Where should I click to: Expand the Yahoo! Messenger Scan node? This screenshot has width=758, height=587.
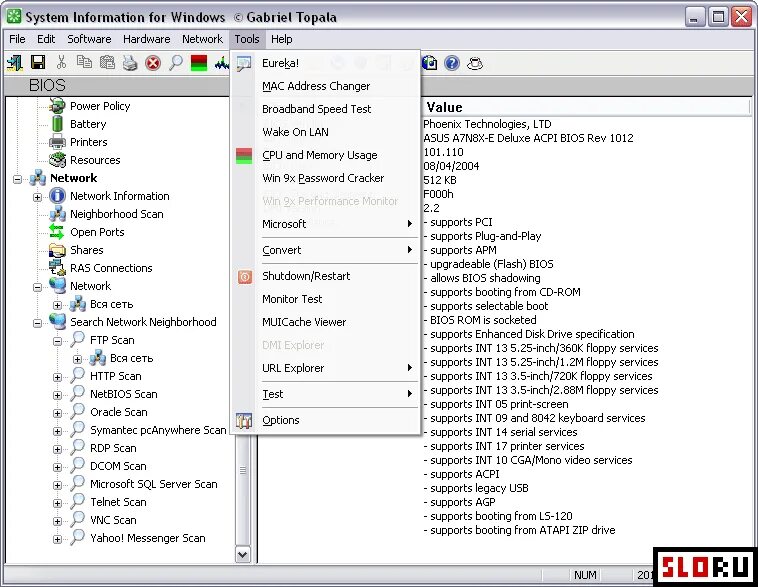click(x=57, y=539)
